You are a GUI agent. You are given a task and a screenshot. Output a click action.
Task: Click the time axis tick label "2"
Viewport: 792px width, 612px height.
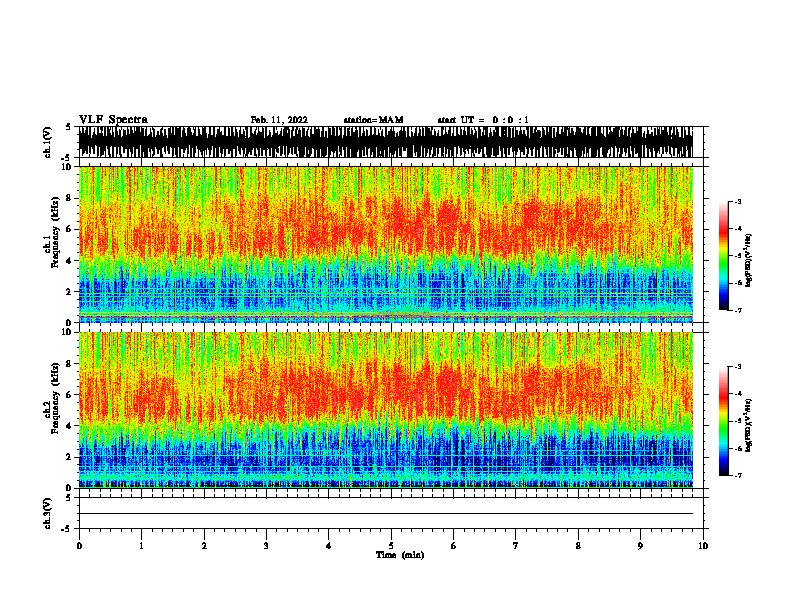click(204, 546)
